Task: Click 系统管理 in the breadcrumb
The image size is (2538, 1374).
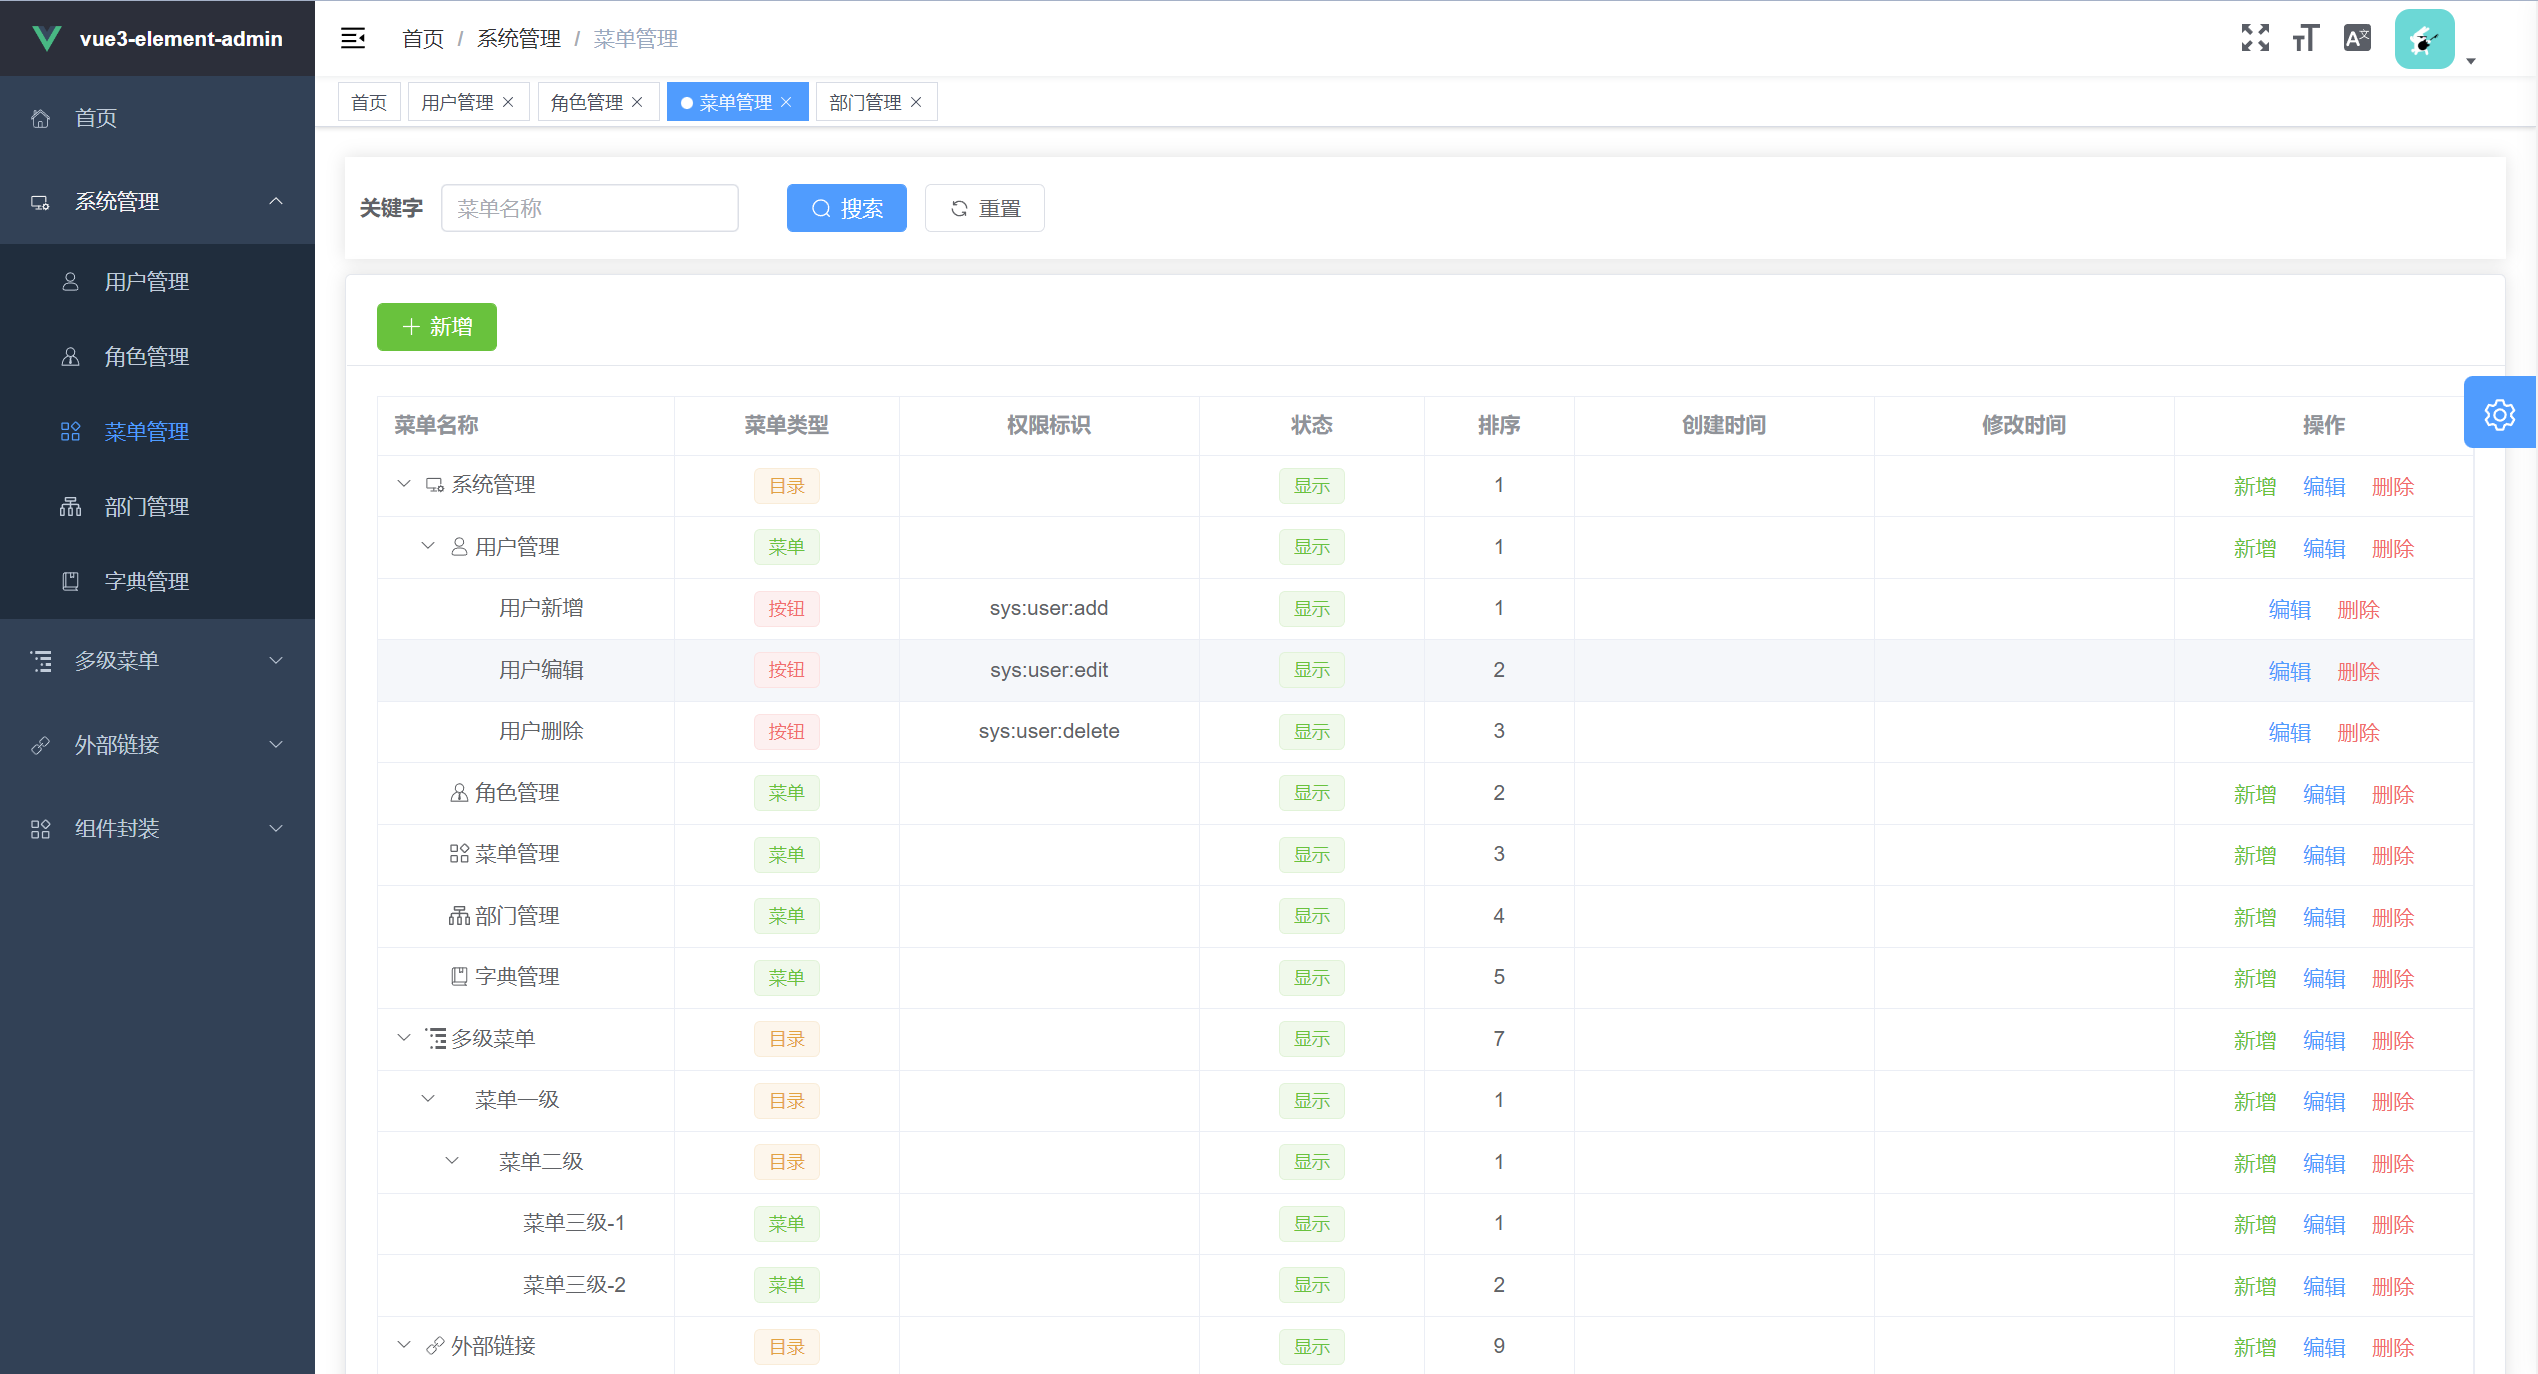Action: pyautogui.click(x=519, y=39)
